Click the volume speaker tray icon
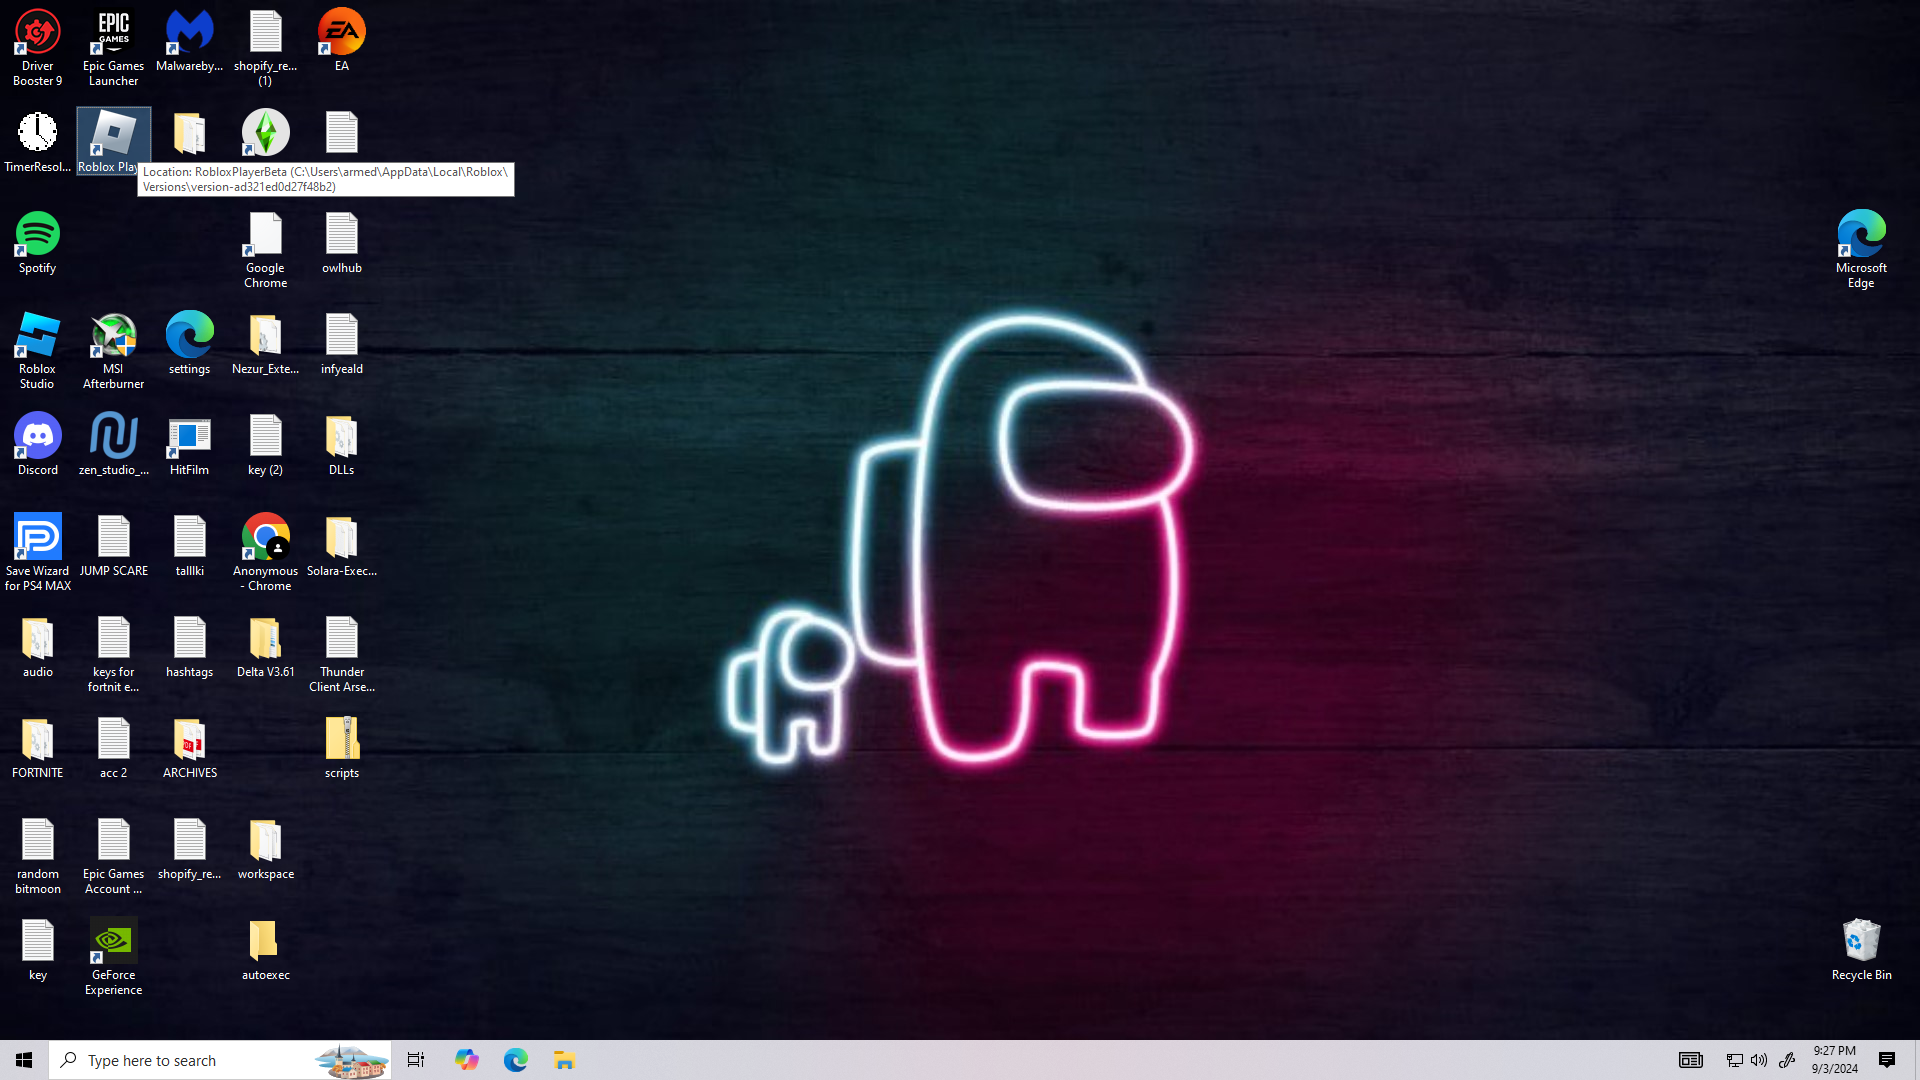The image size is (1920, 1080). coord(1759,1060)
